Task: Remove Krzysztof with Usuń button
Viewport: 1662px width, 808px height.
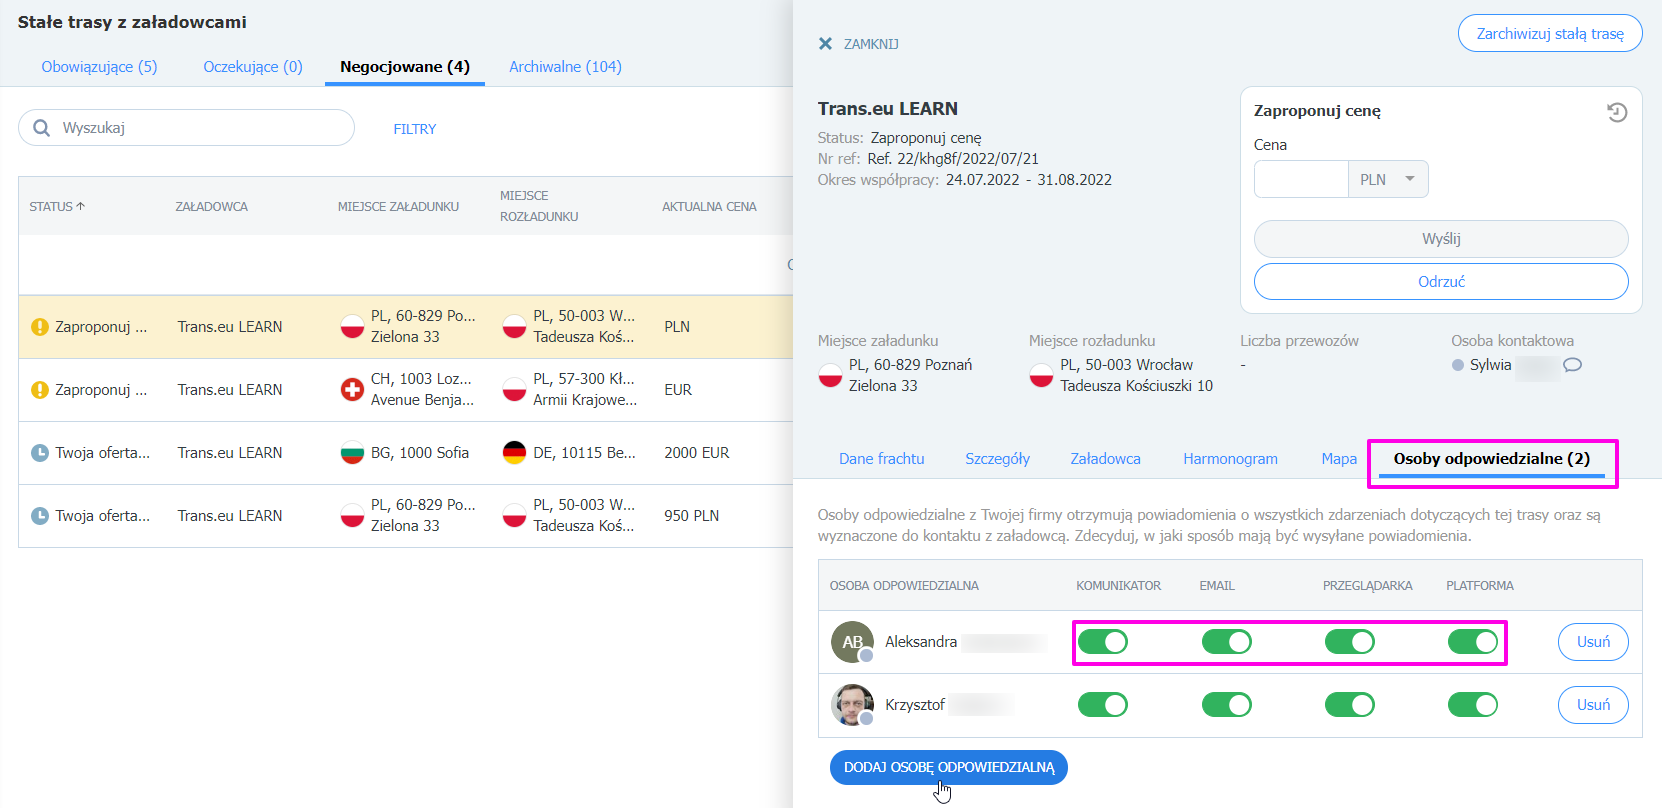Action: [x=1593, y=705]
